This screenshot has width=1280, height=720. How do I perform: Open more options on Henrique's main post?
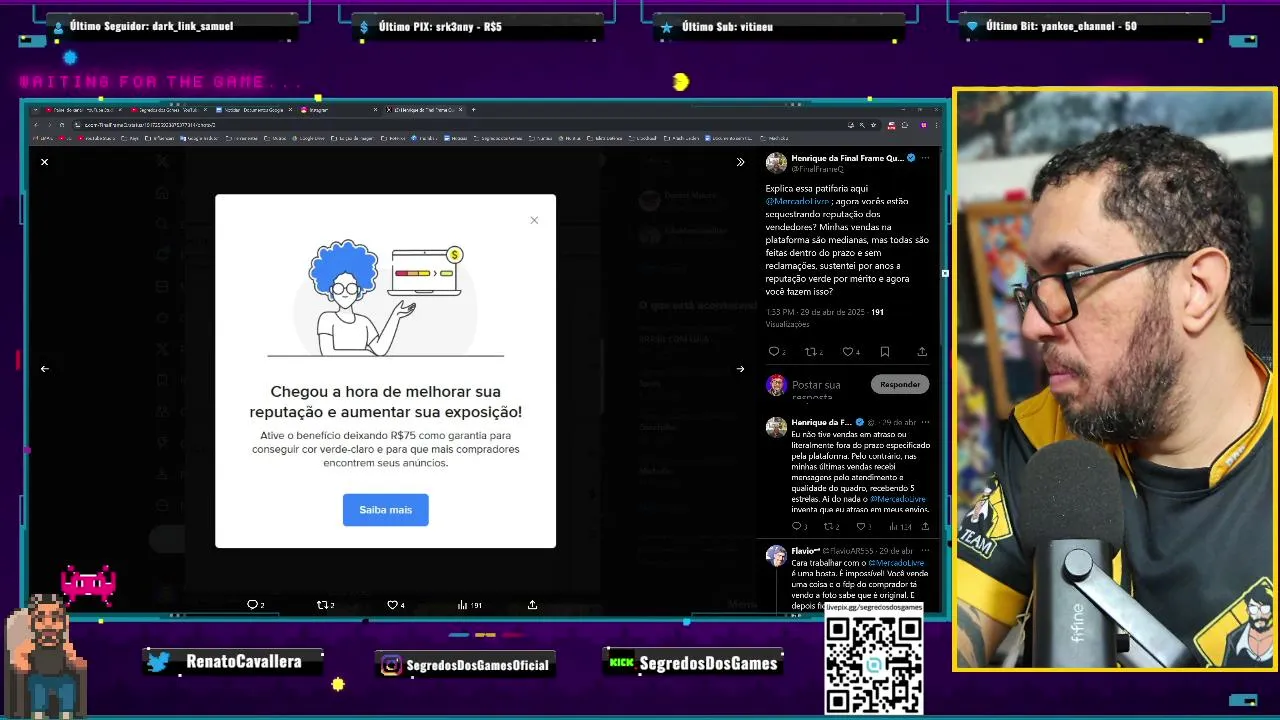[x=925, y=158]
